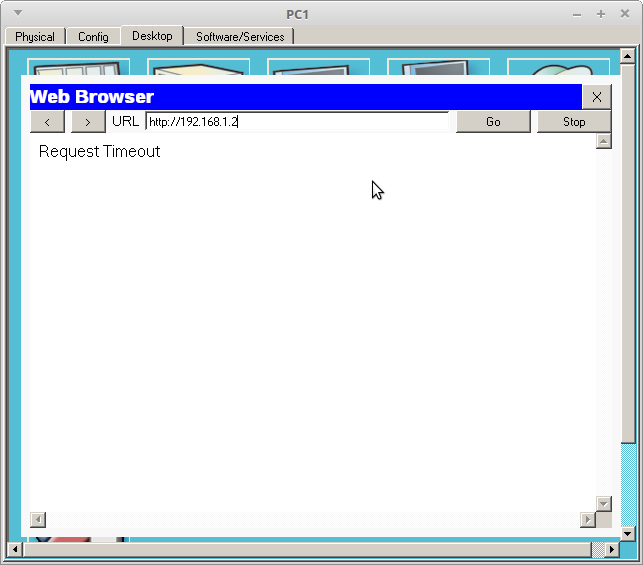Focus the URL input field
Screen dimensions: 643x565
297,122
